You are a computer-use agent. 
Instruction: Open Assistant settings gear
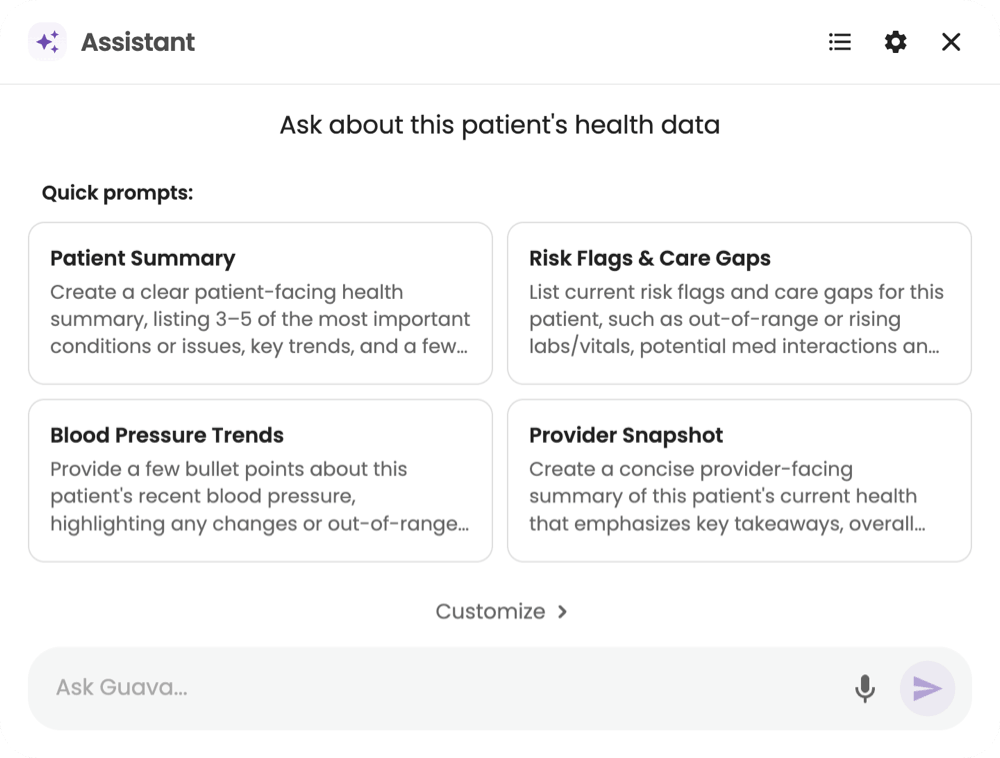pyautogui.click(x=895, y=42)
